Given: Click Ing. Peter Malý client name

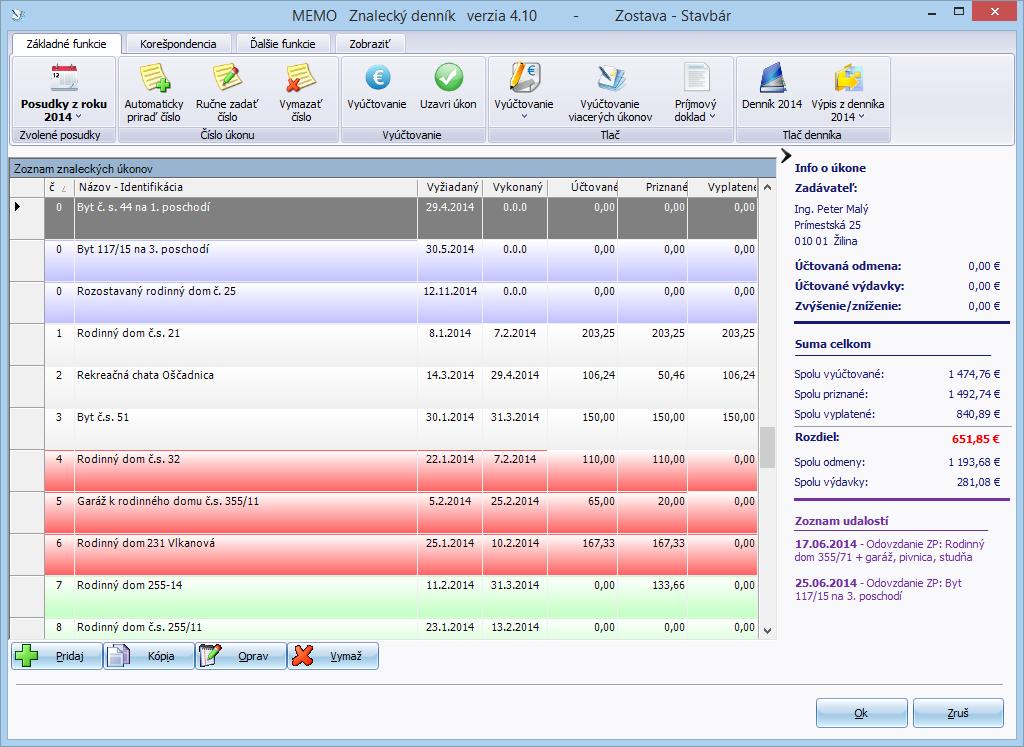Looking at the screenshot, I should (x=831, y=209).
